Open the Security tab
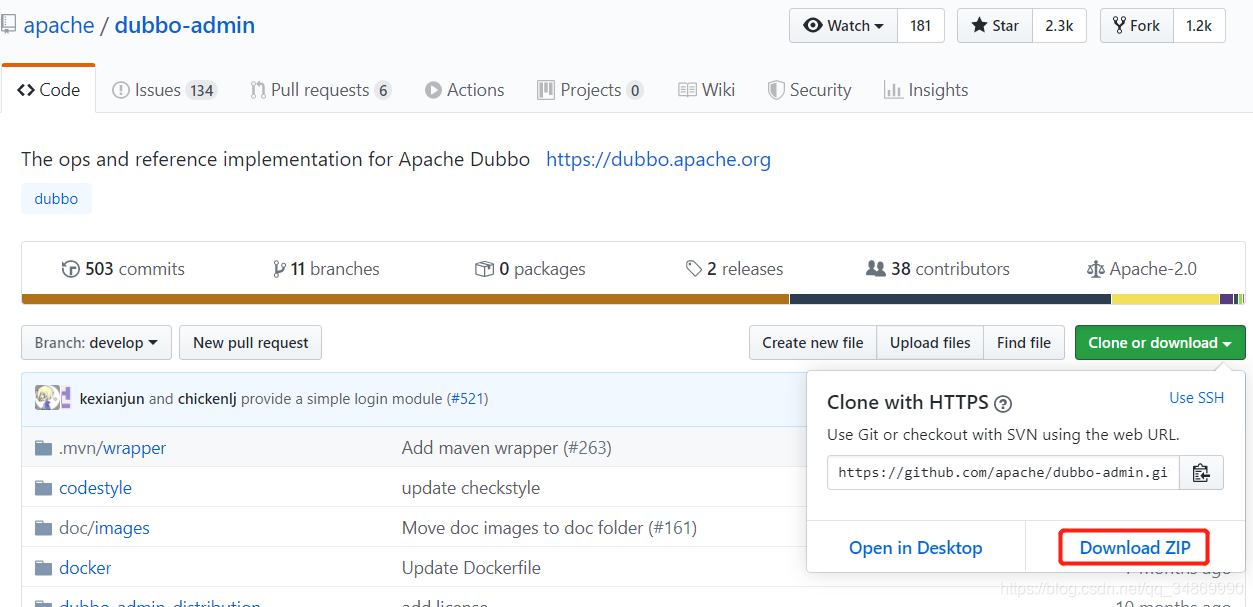1253x607 pixels. pos(809,90)
